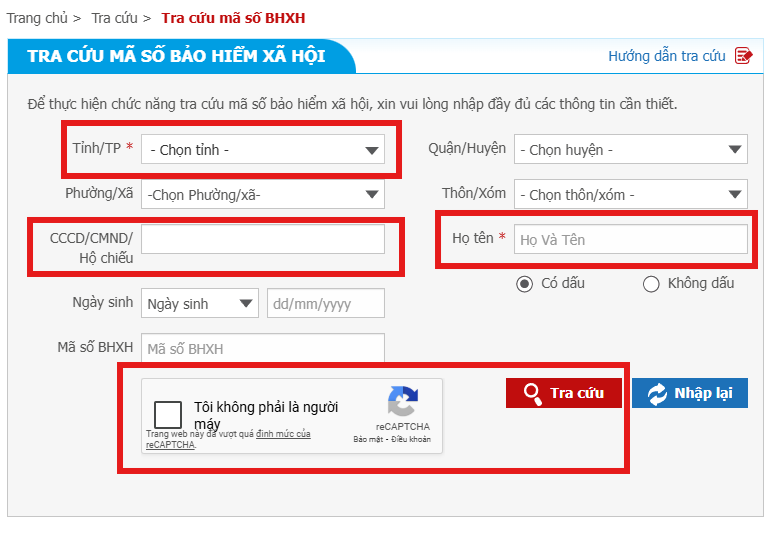Open the 'Tra cứu' breadcrumb item
The height and width of the screenshot is (550, 771).
tap(114, 18)
